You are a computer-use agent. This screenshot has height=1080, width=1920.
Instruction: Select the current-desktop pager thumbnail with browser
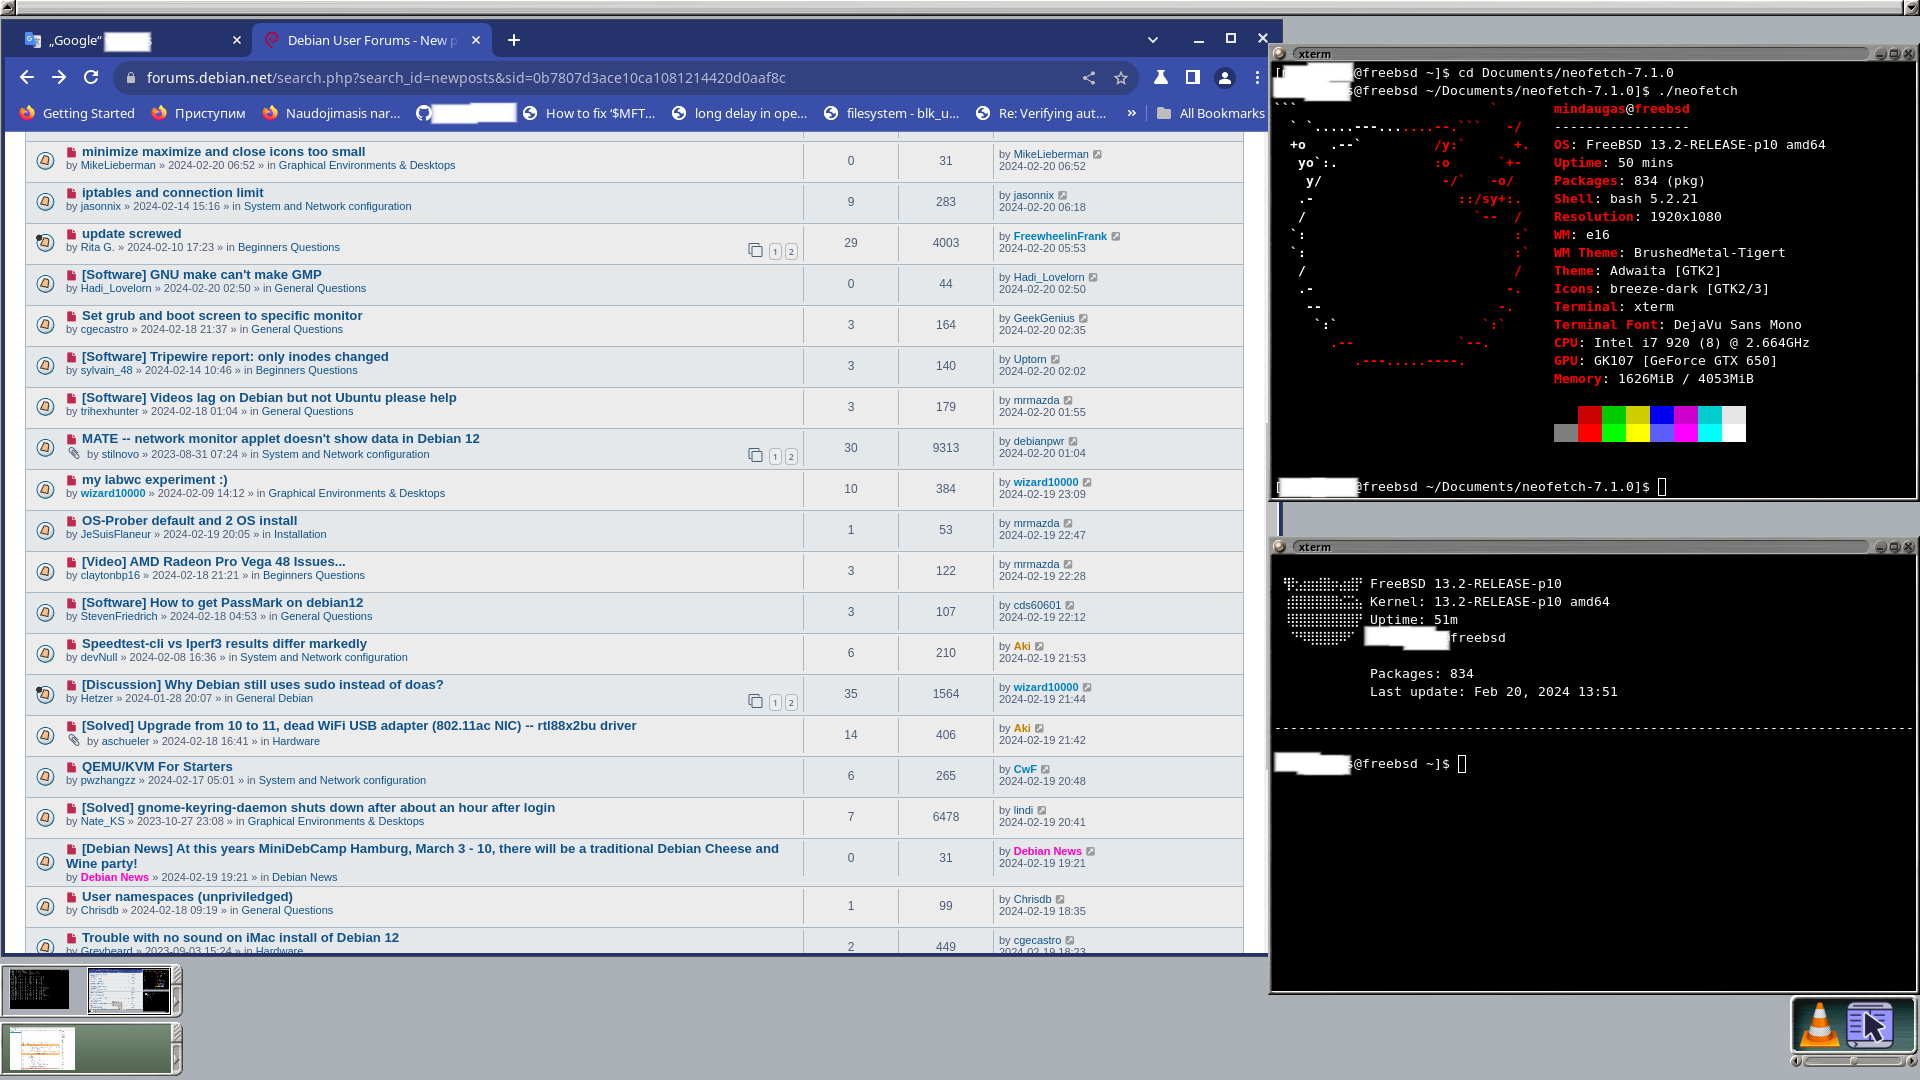pos(129,990)
